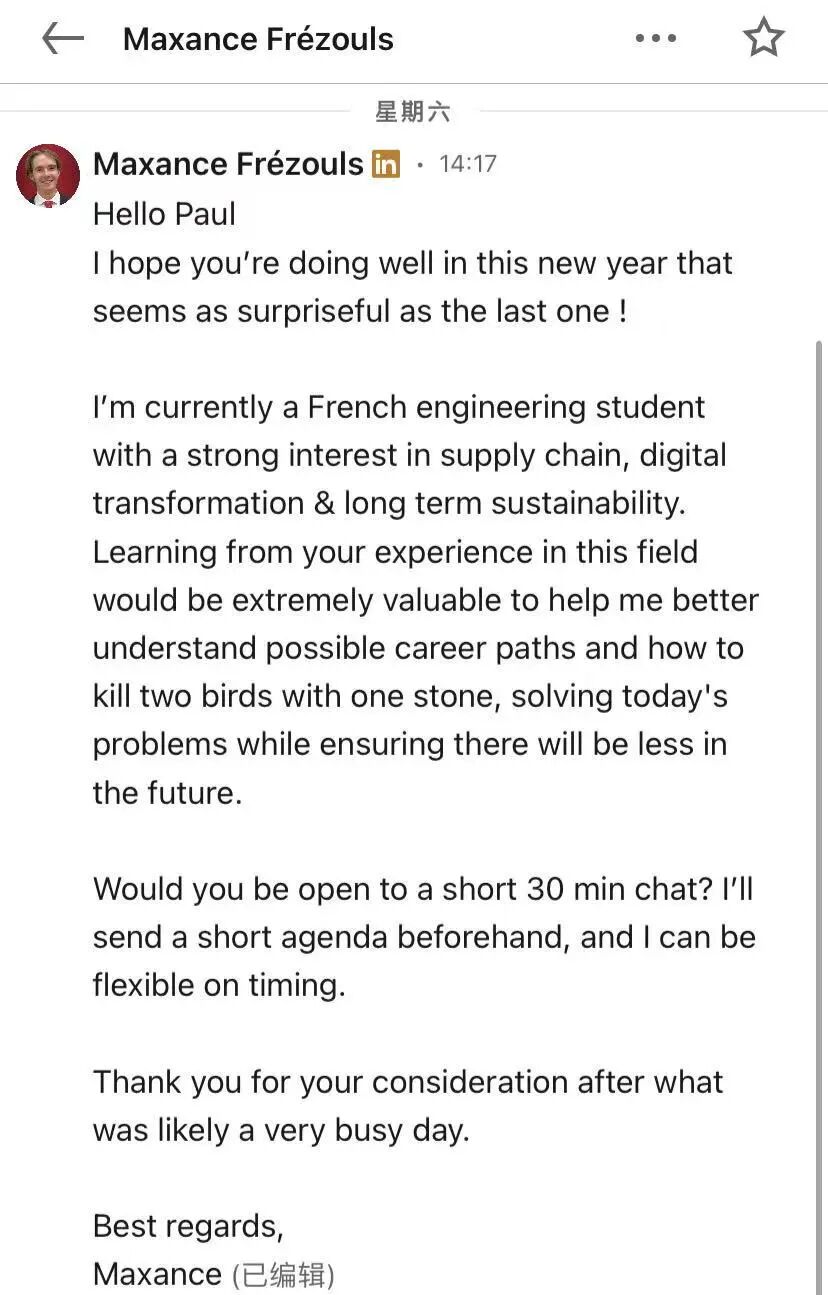
Task: Click the "flexible on timing." line
Action: point(219,985)
